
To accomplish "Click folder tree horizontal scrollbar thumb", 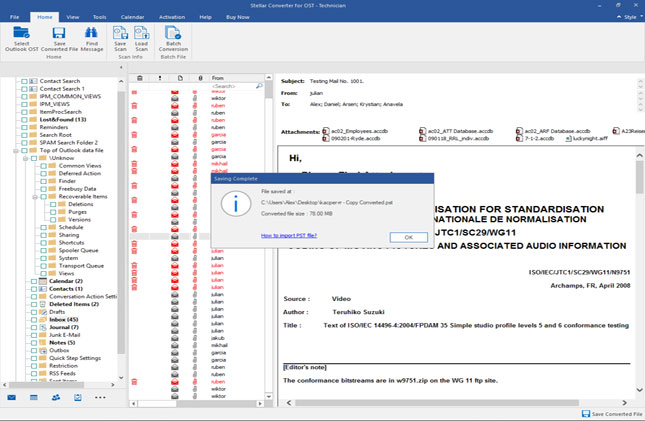I will click(46, 385).
